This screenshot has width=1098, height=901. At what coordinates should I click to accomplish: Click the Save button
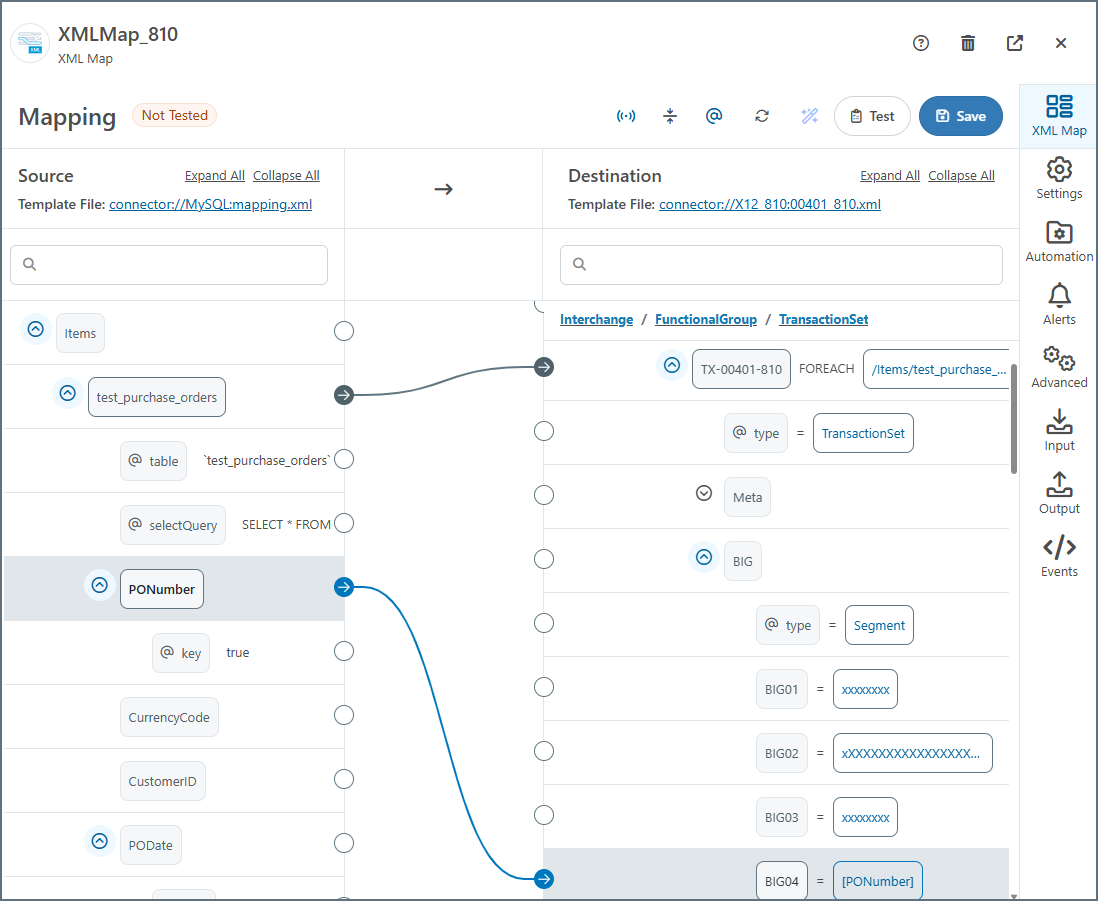[x=960, y=116]
